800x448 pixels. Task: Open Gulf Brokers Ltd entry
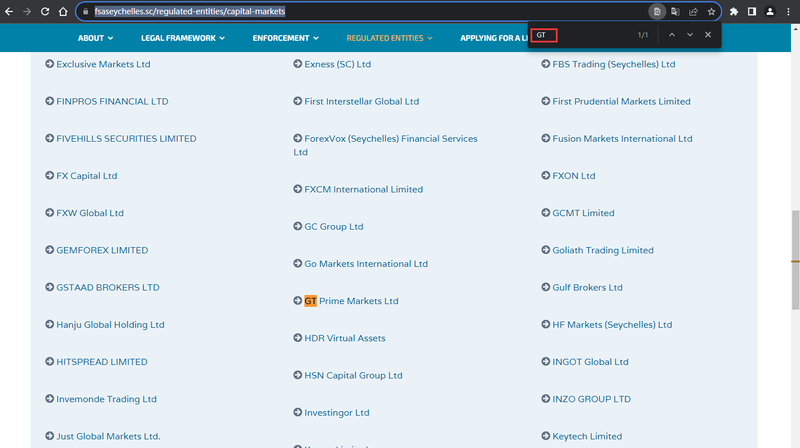click(x=587, y=288)
